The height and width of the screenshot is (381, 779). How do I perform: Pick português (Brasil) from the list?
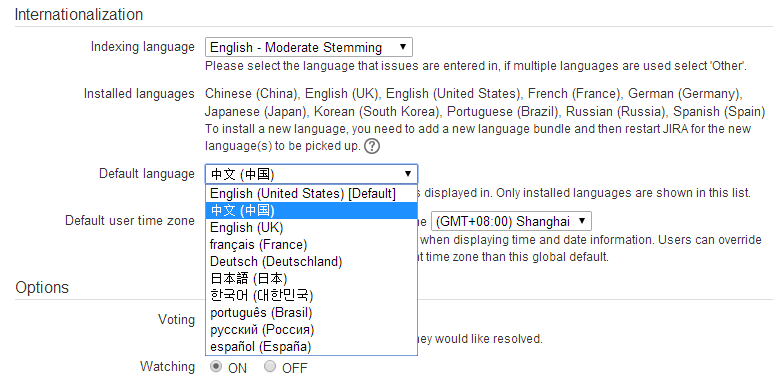[312, 312]
